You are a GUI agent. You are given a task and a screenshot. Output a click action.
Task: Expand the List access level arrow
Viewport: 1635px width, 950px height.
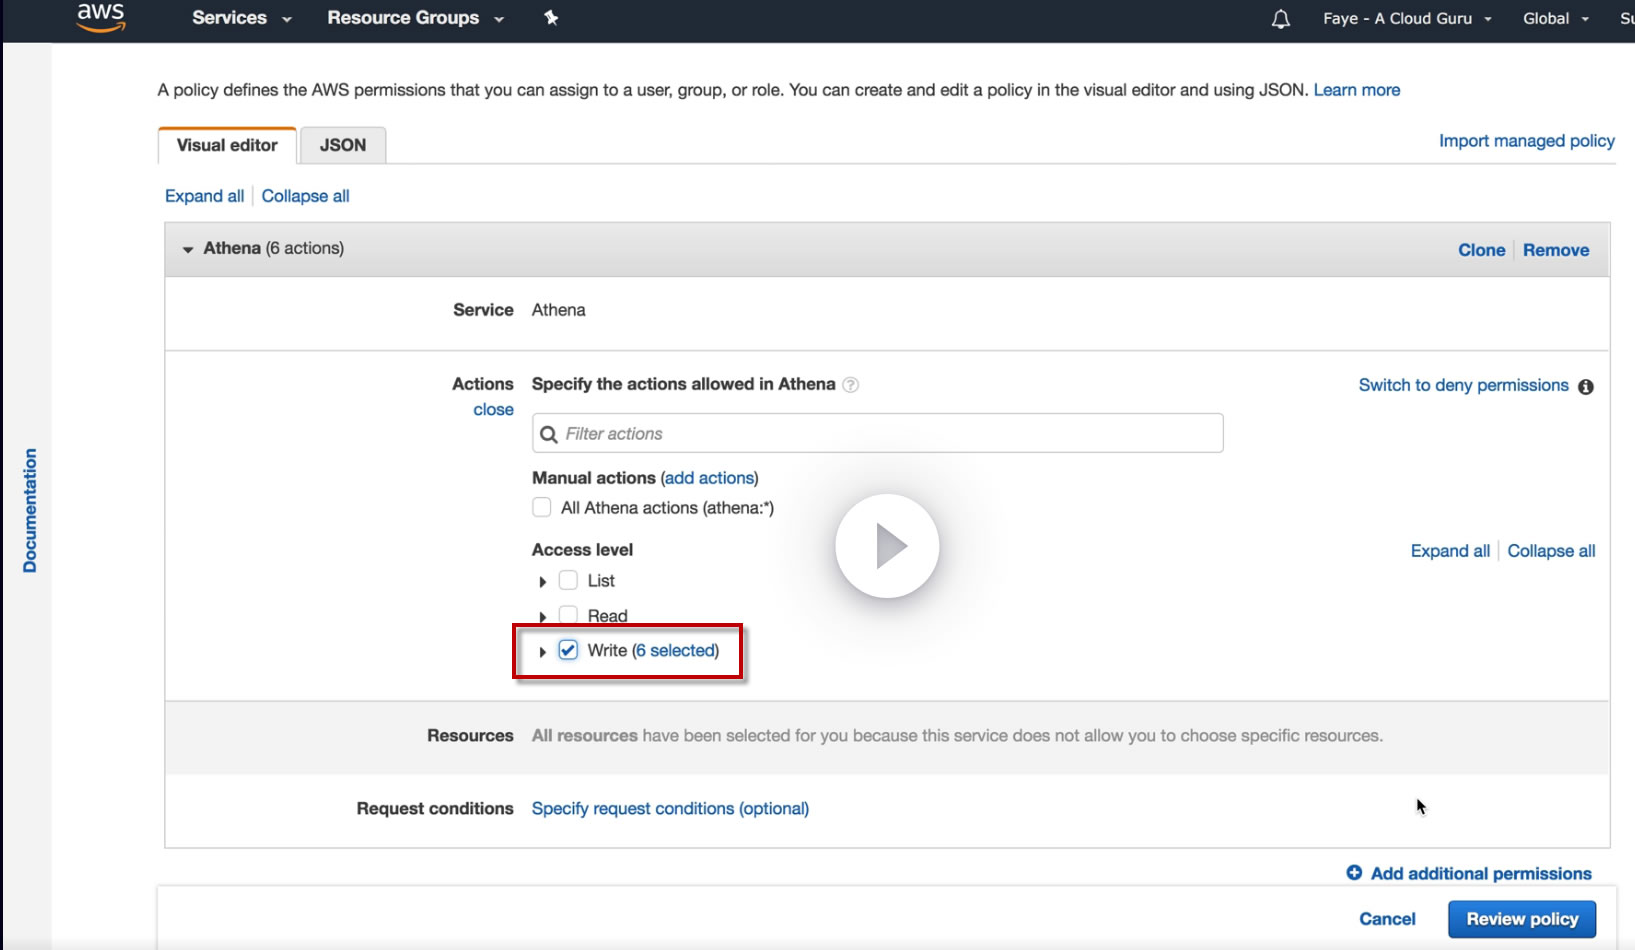[x=542, y=582]
